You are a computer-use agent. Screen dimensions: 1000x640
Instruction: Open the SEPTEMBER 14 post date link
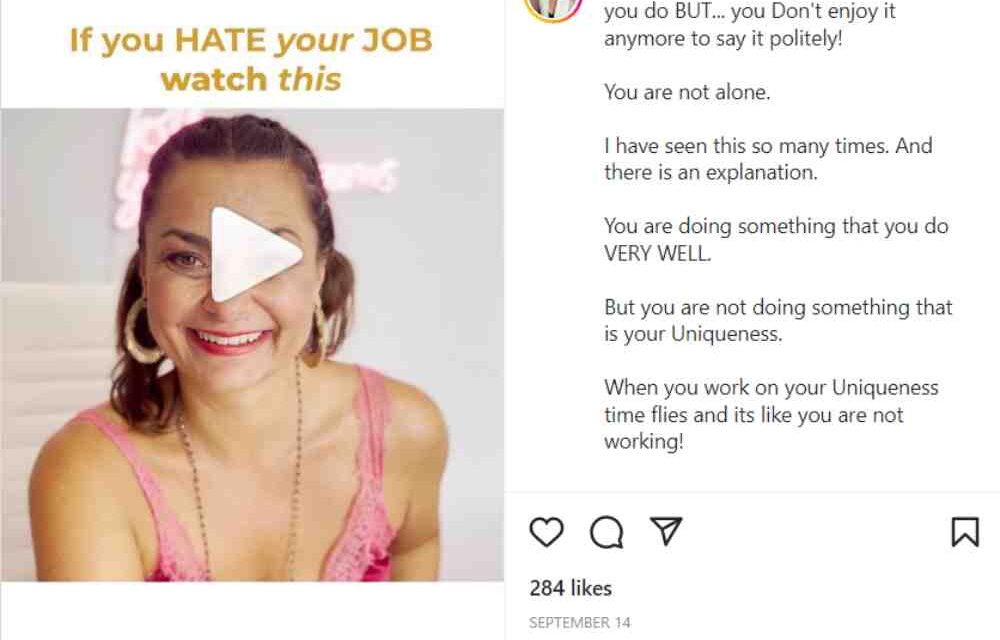click(x=580, y=622)
